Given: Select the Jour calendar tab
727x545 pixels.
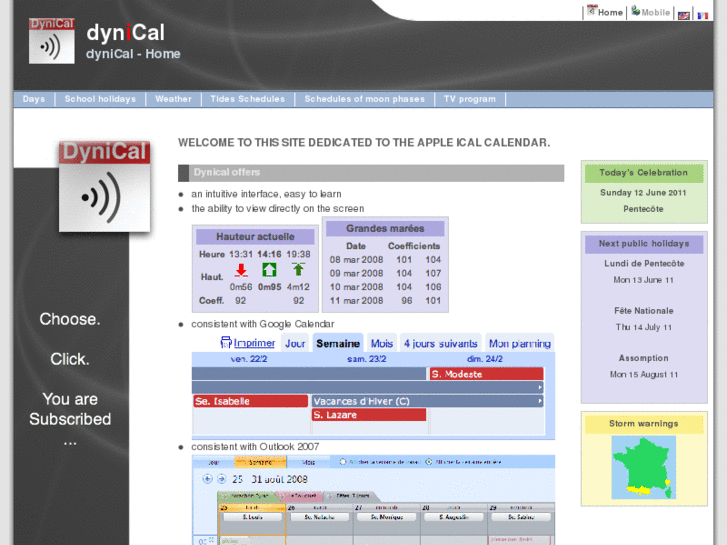Looking at the screenshot, I should [295, 343].
